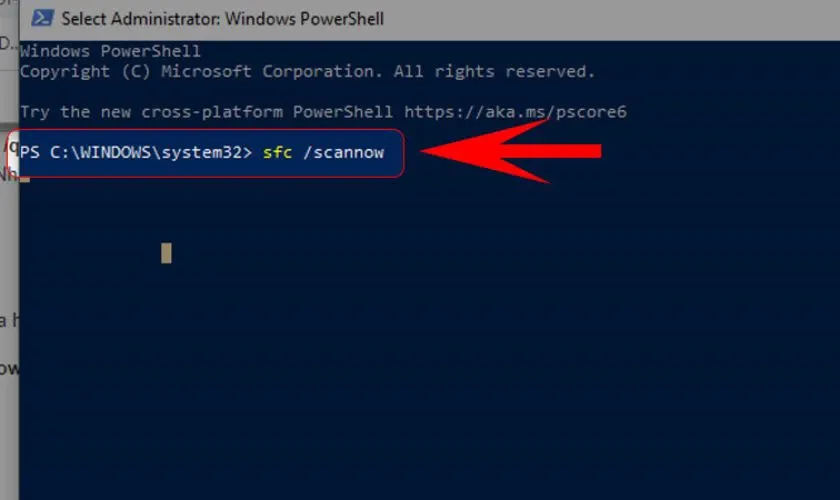
Task: Click the 'sfc' command word
Action: click(276, 152)
